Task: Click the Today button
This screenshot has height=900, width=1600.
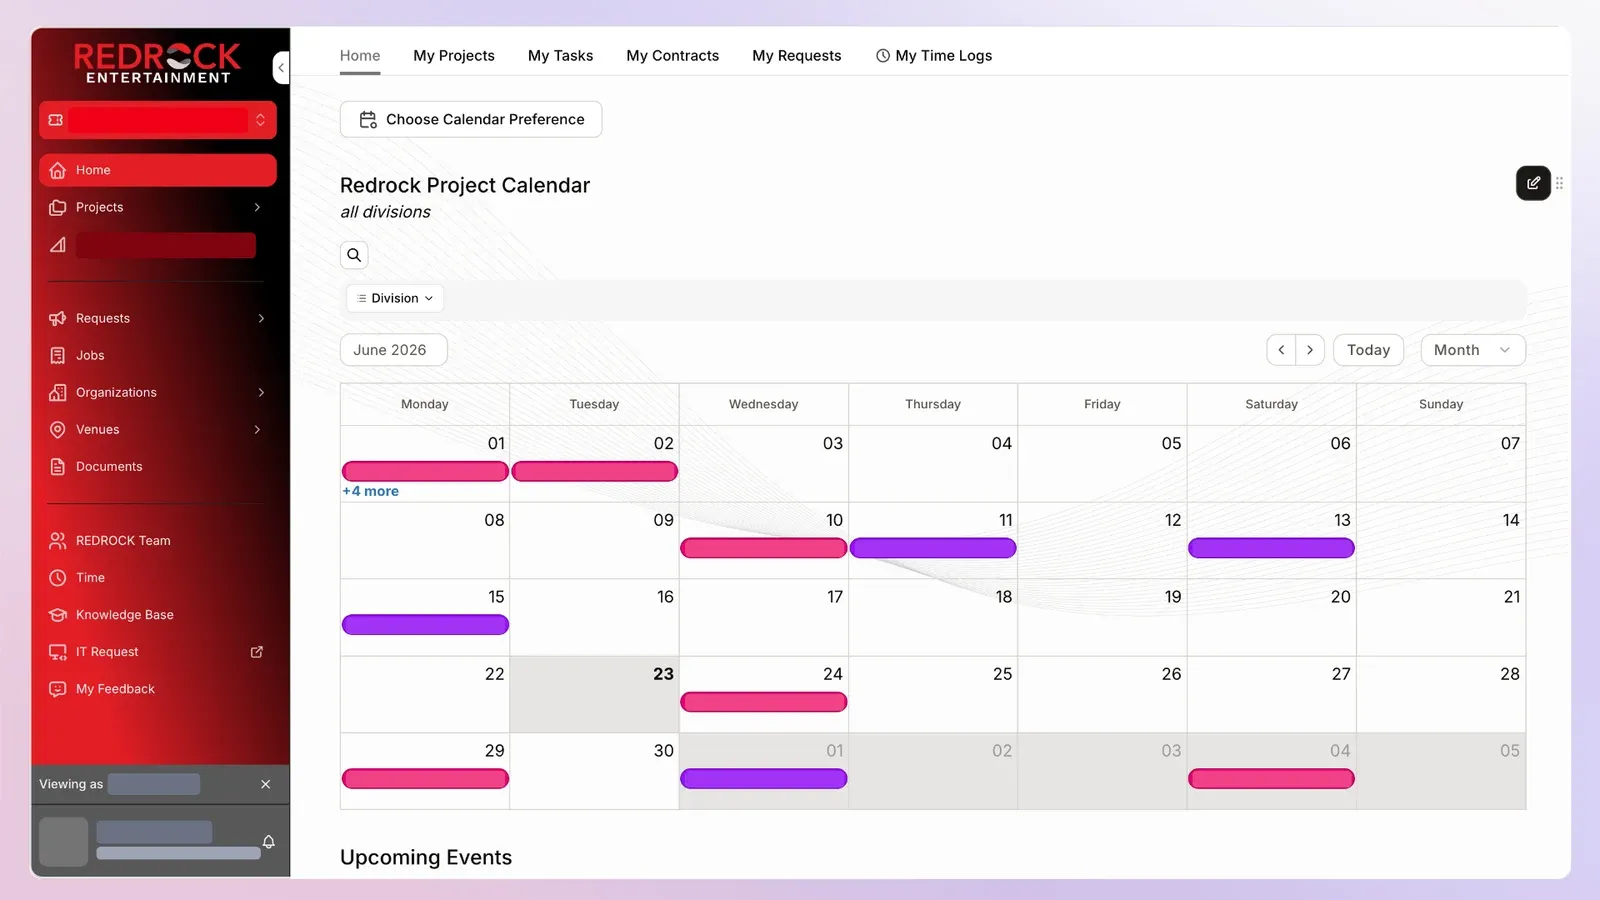Action: [1368, 350]
